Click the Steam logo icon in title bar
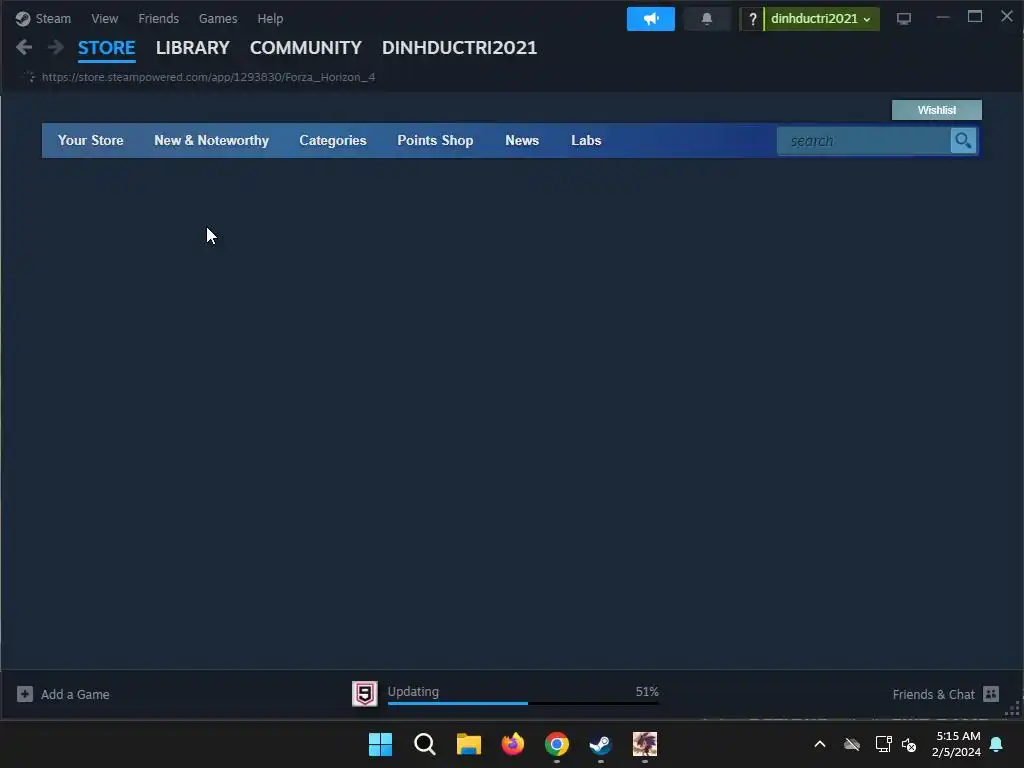 23,19
